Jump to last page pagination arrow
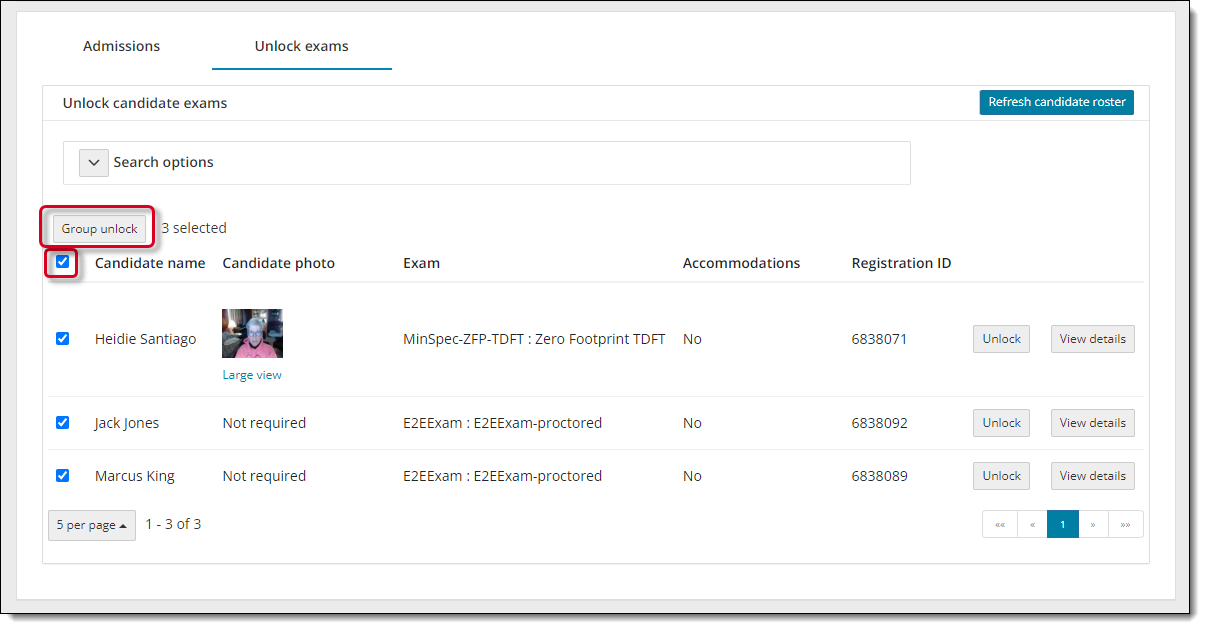 [x=1125, y=524]
